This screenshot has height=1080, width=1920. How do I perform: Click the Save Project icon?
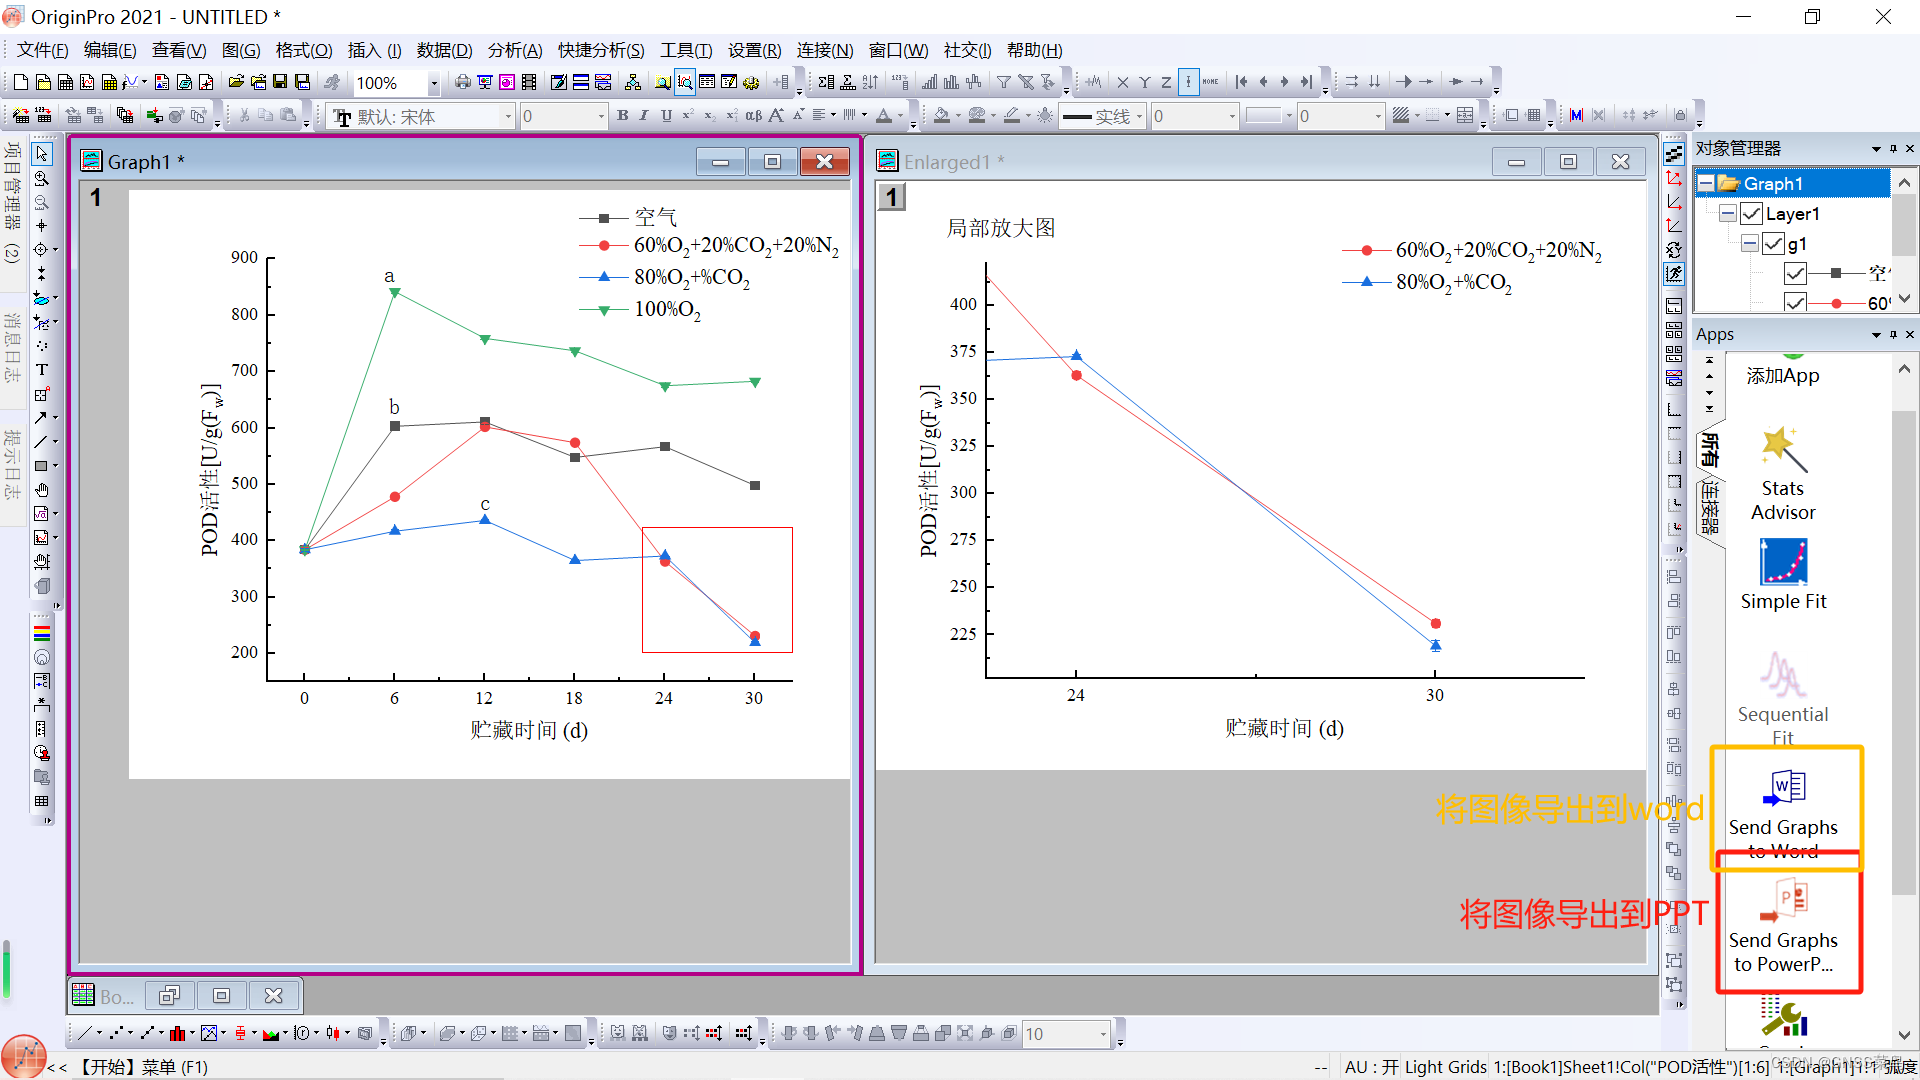pos(280,83)
